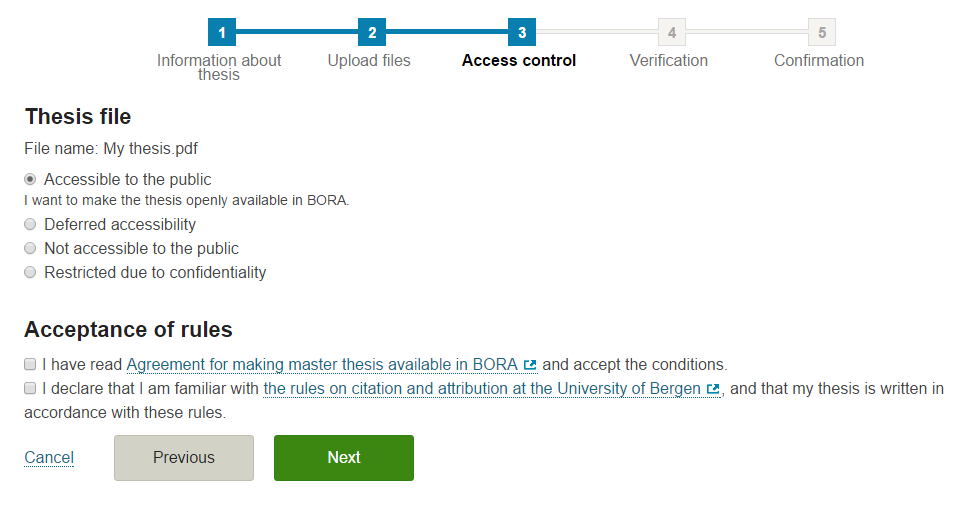Choose Restricted due to confidentiality option

tap(30, 272)
